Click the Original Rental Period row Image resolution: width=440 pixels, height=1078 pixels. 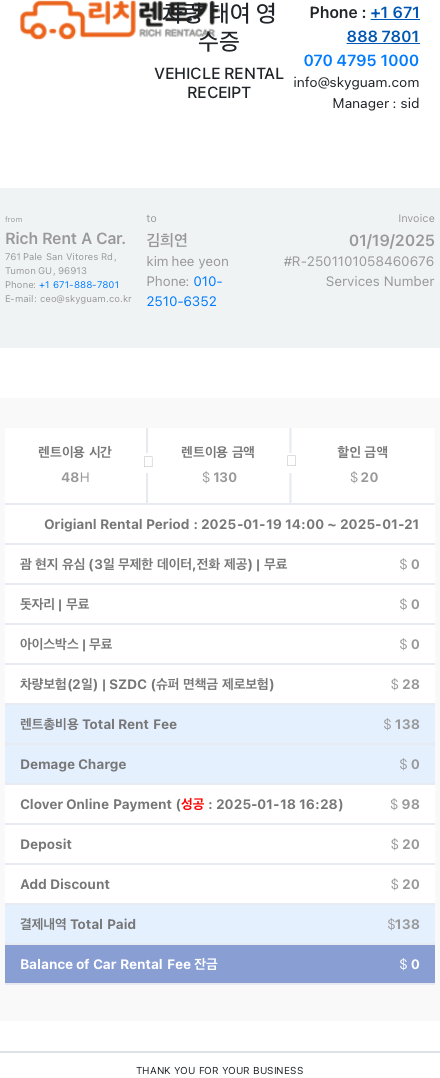point(220,524)
